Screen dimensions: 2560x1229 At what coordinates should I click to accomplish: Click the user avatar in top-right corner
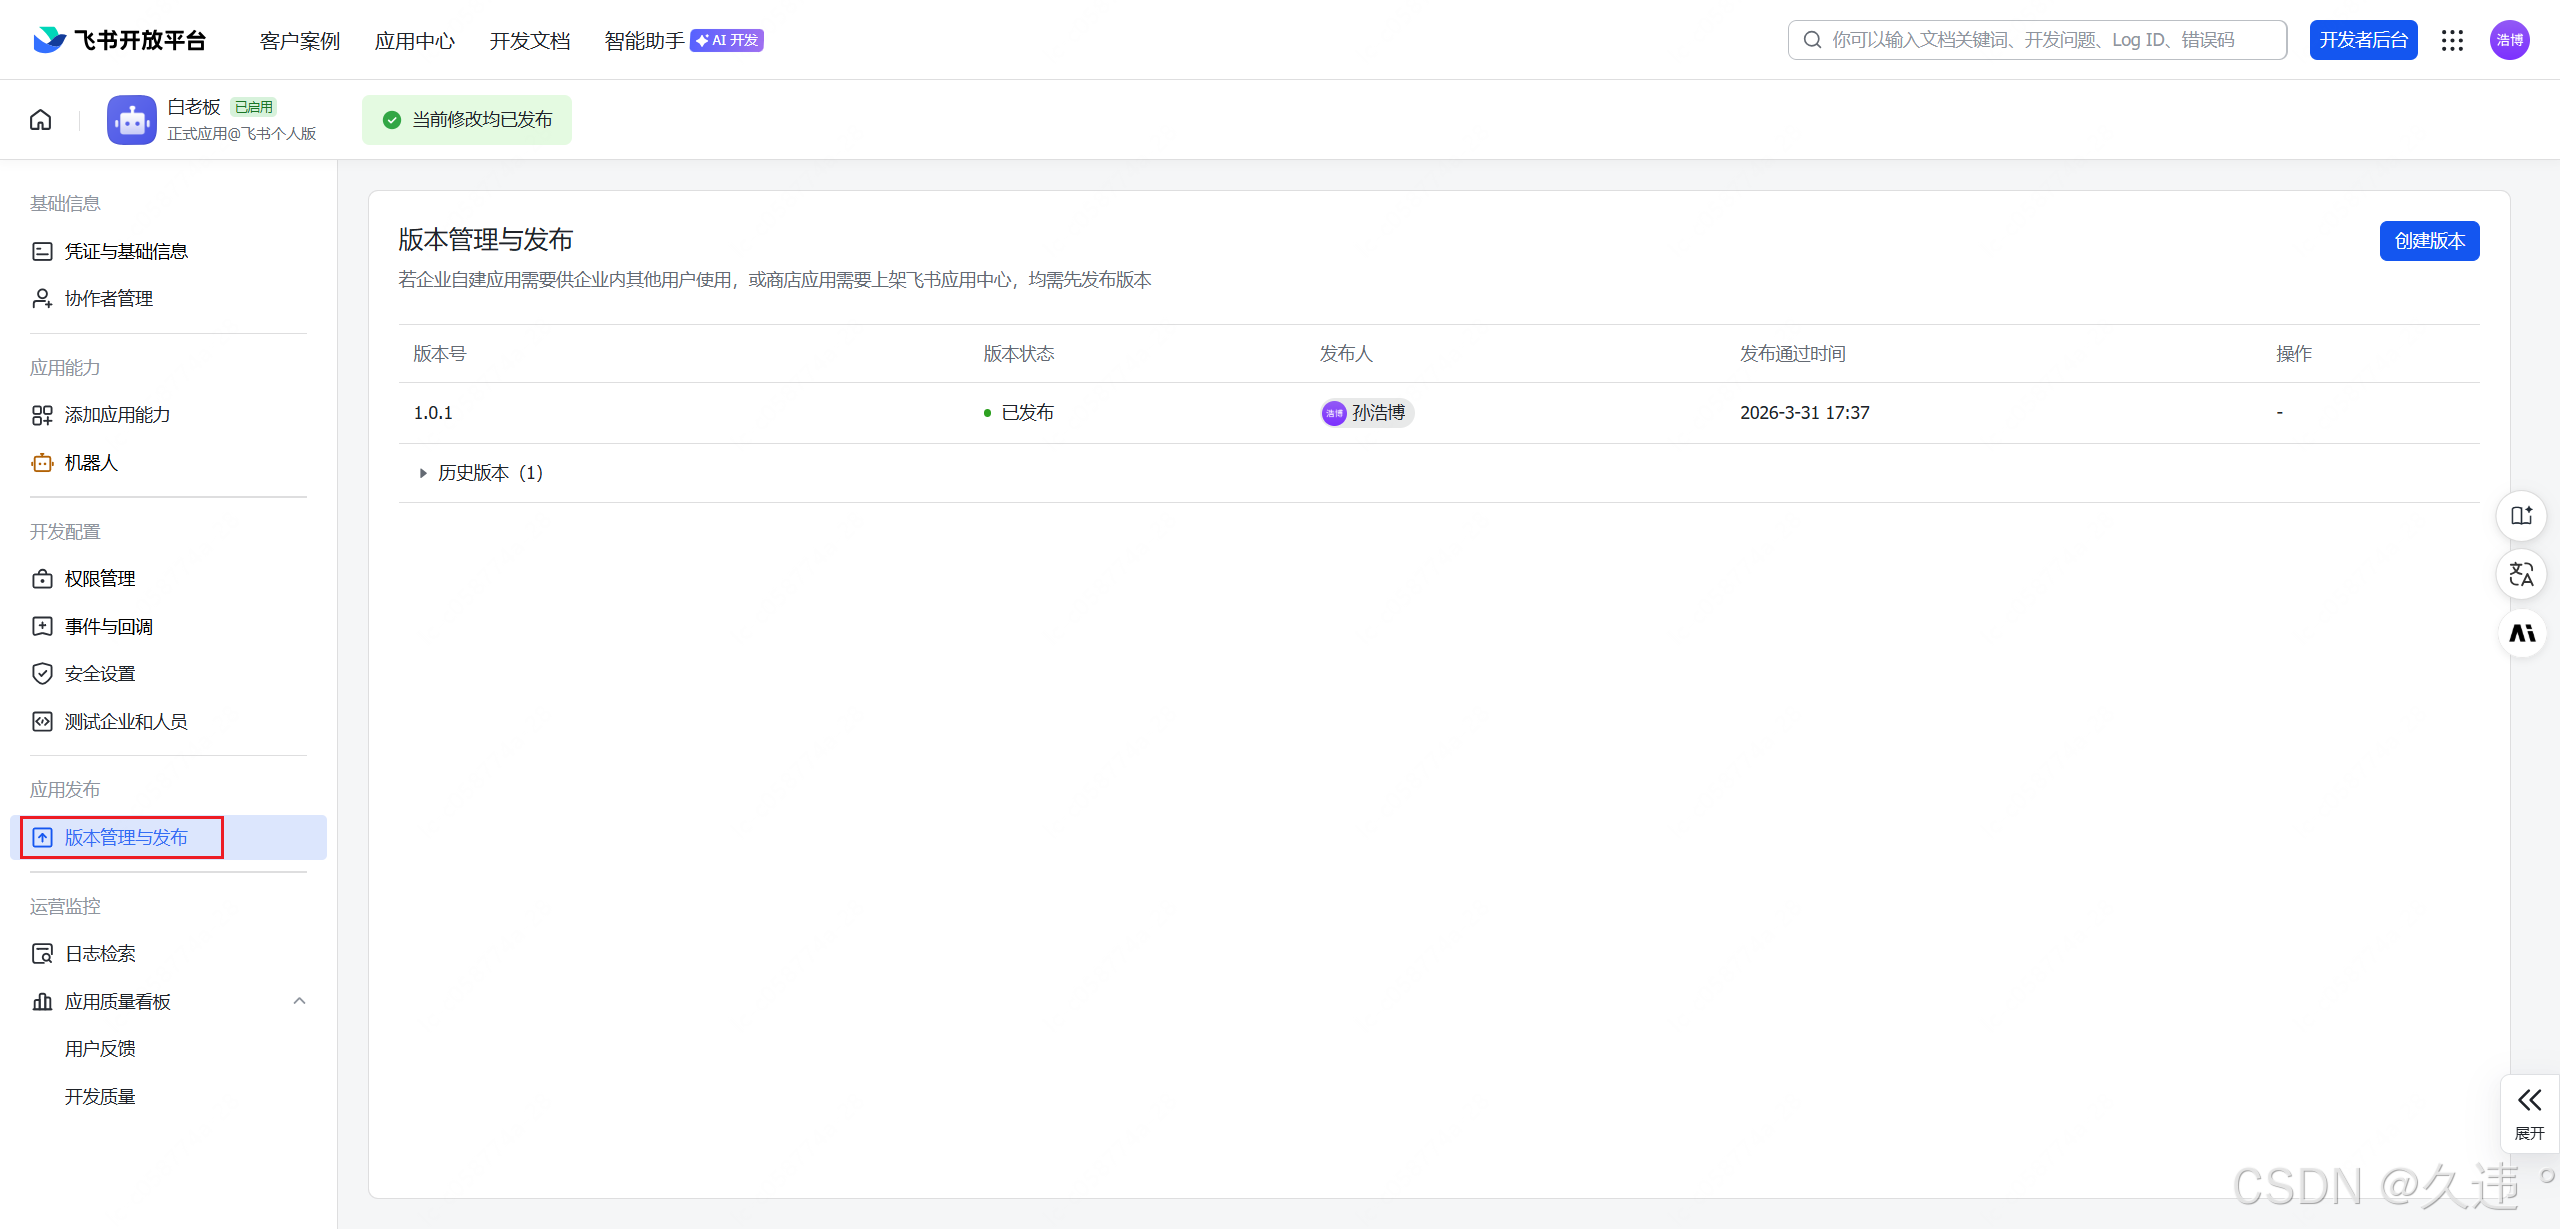click(x=2509, y=40)
